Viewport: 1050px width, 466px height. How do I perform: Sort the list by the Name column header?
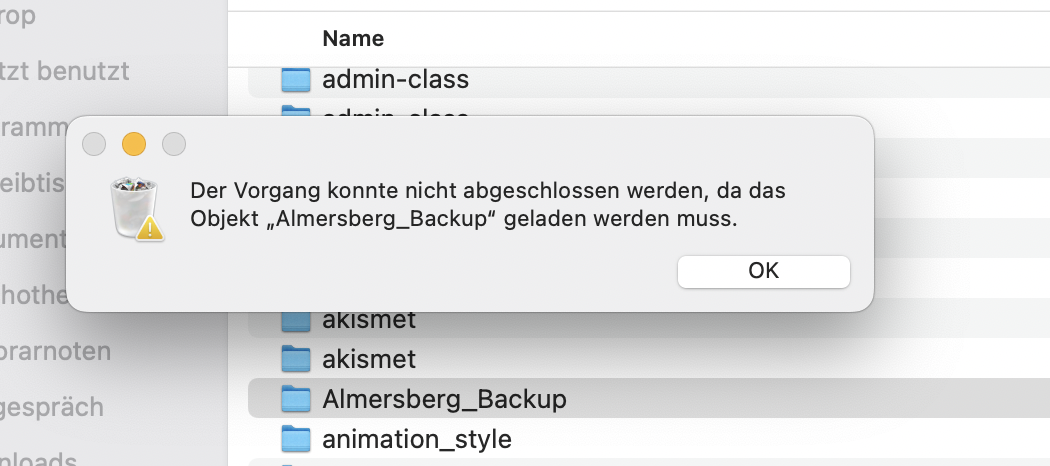(x=353, y=39)
